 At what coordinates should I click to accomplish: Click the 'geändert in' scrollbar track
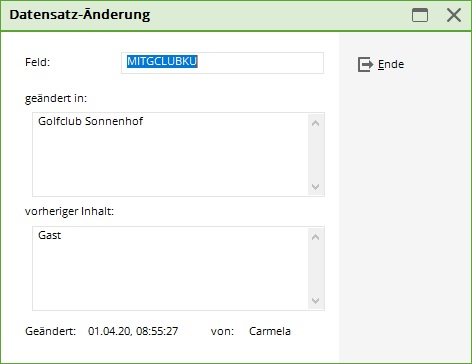coord(315,155)
